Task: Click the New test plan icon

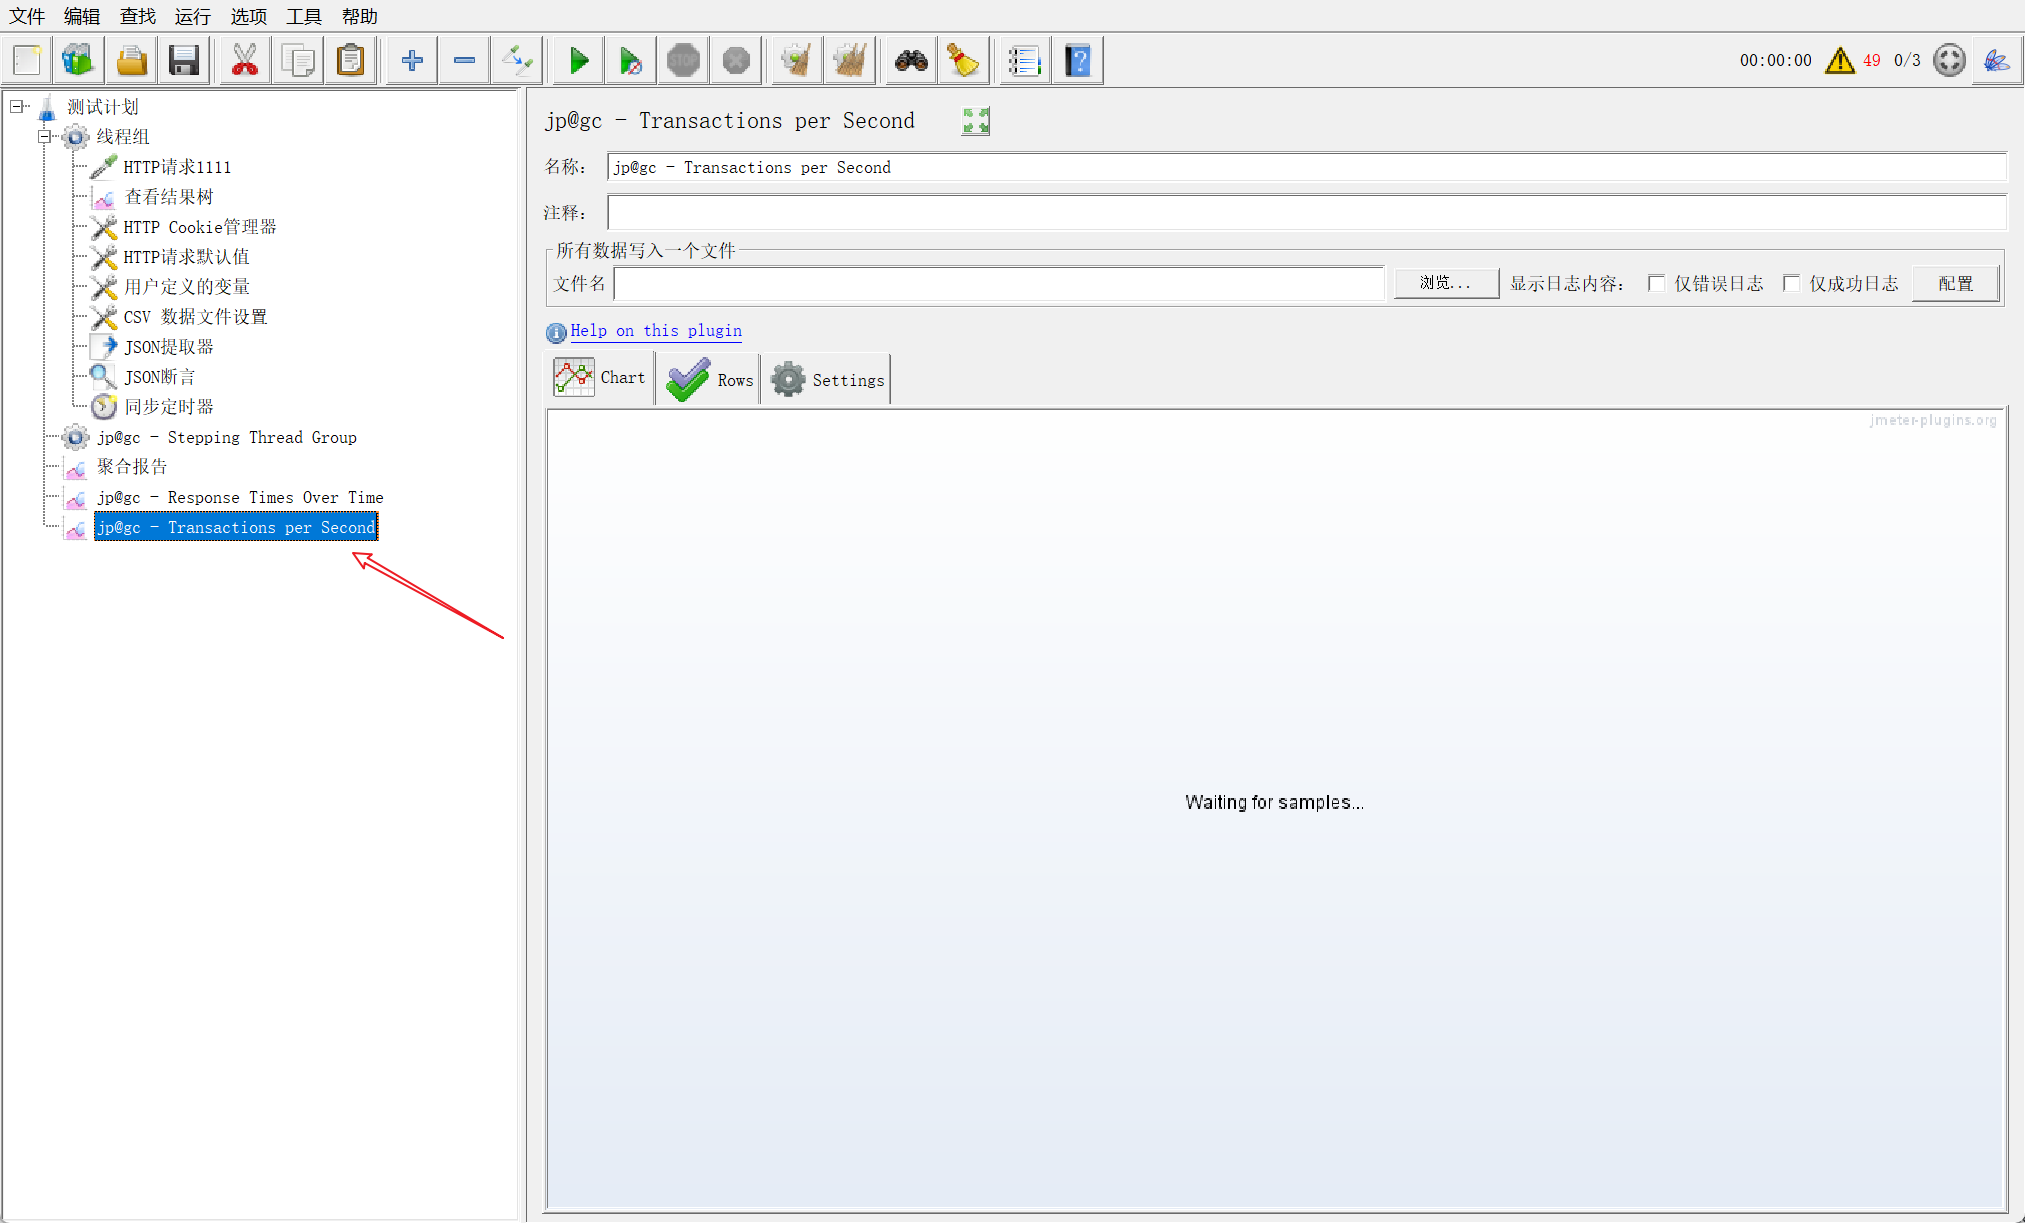Action: pos(27,61)
